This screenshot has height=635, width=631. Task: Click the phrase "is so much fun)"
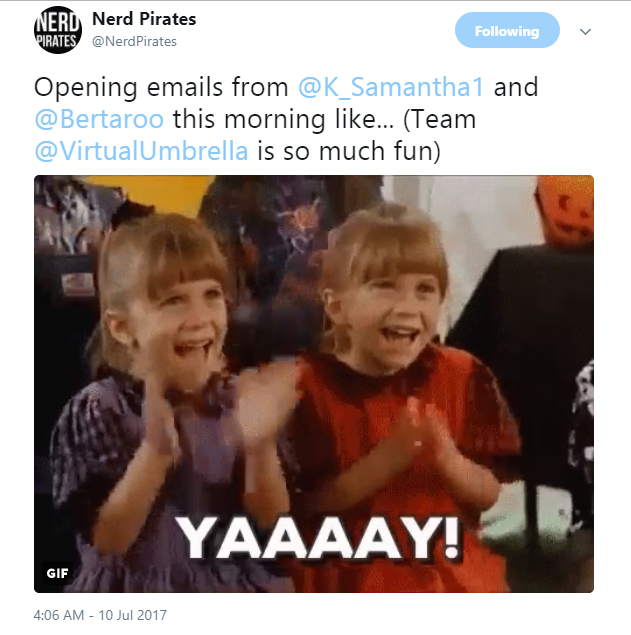point(349,151)
